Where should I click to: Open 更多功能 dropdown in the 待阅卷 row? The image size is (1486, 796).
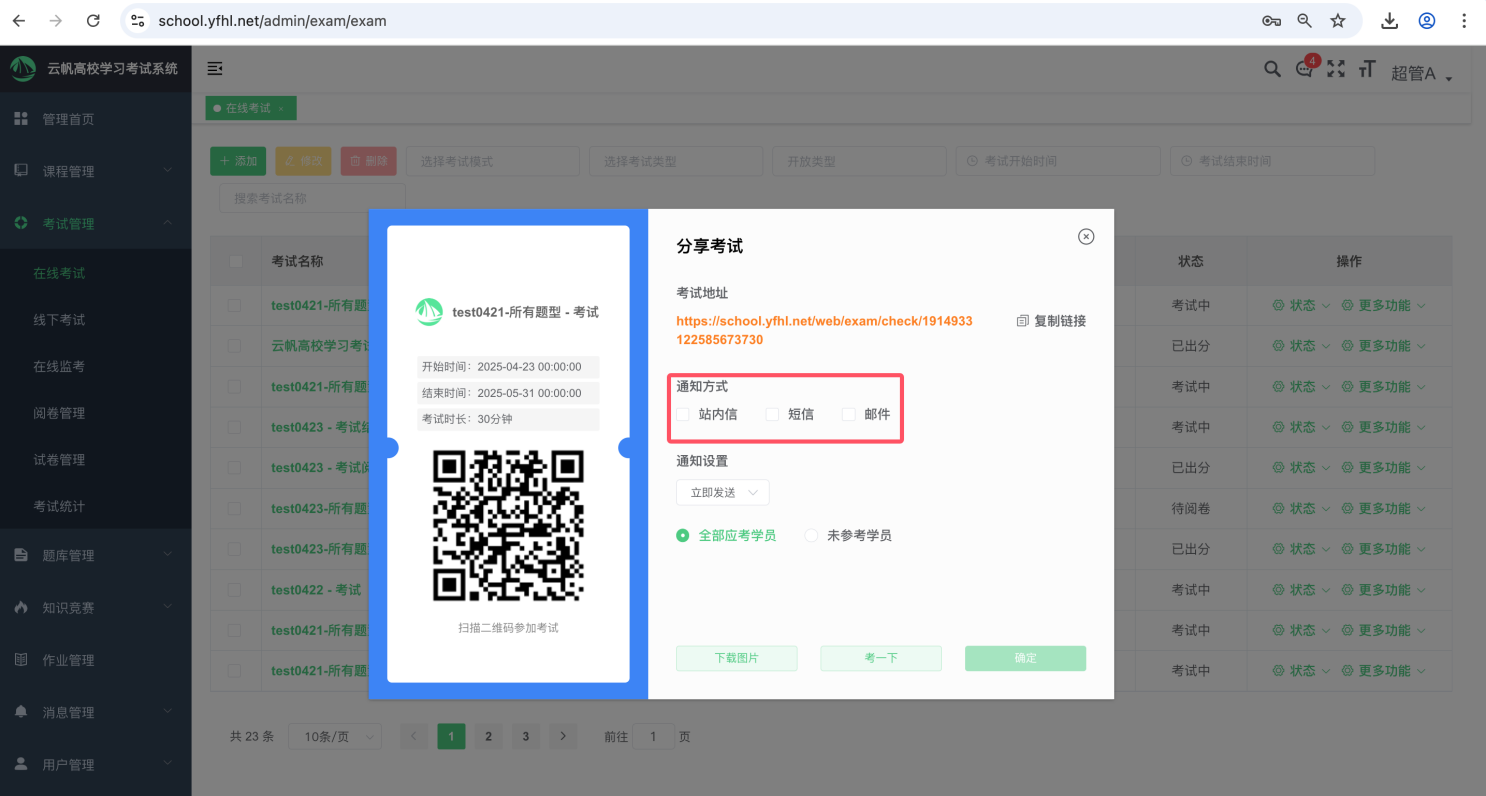(1383, 508)
